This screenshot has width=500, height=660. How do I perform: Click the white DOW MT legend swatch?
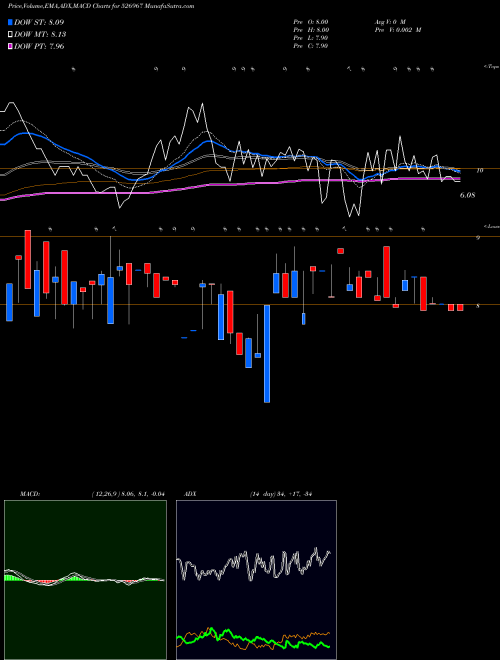coord(10,35)
